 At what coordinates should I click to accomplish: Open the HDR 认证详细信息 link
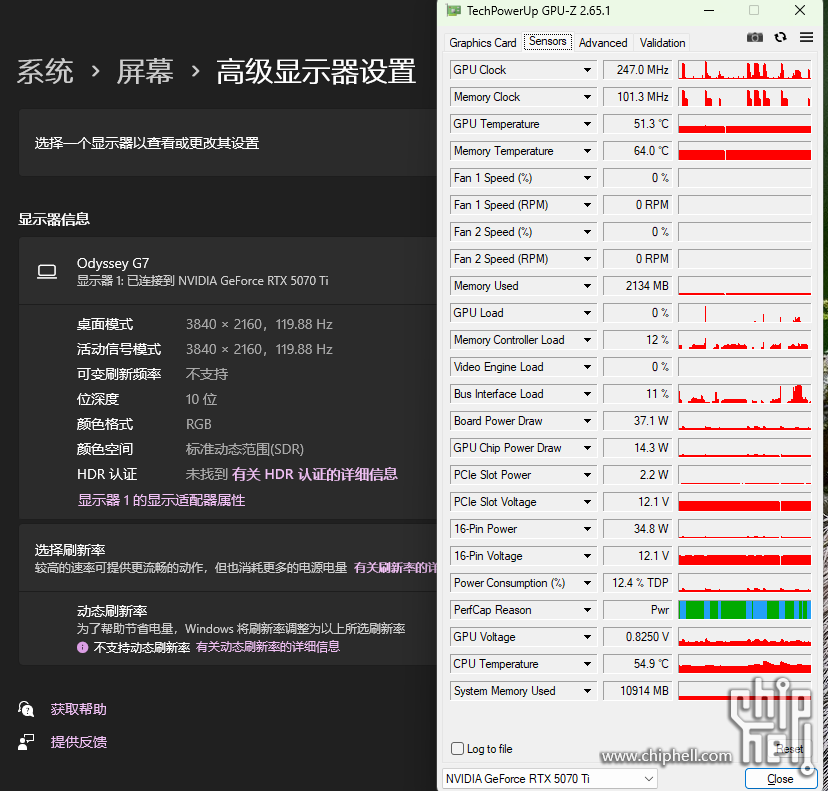(x=314, y=474)
